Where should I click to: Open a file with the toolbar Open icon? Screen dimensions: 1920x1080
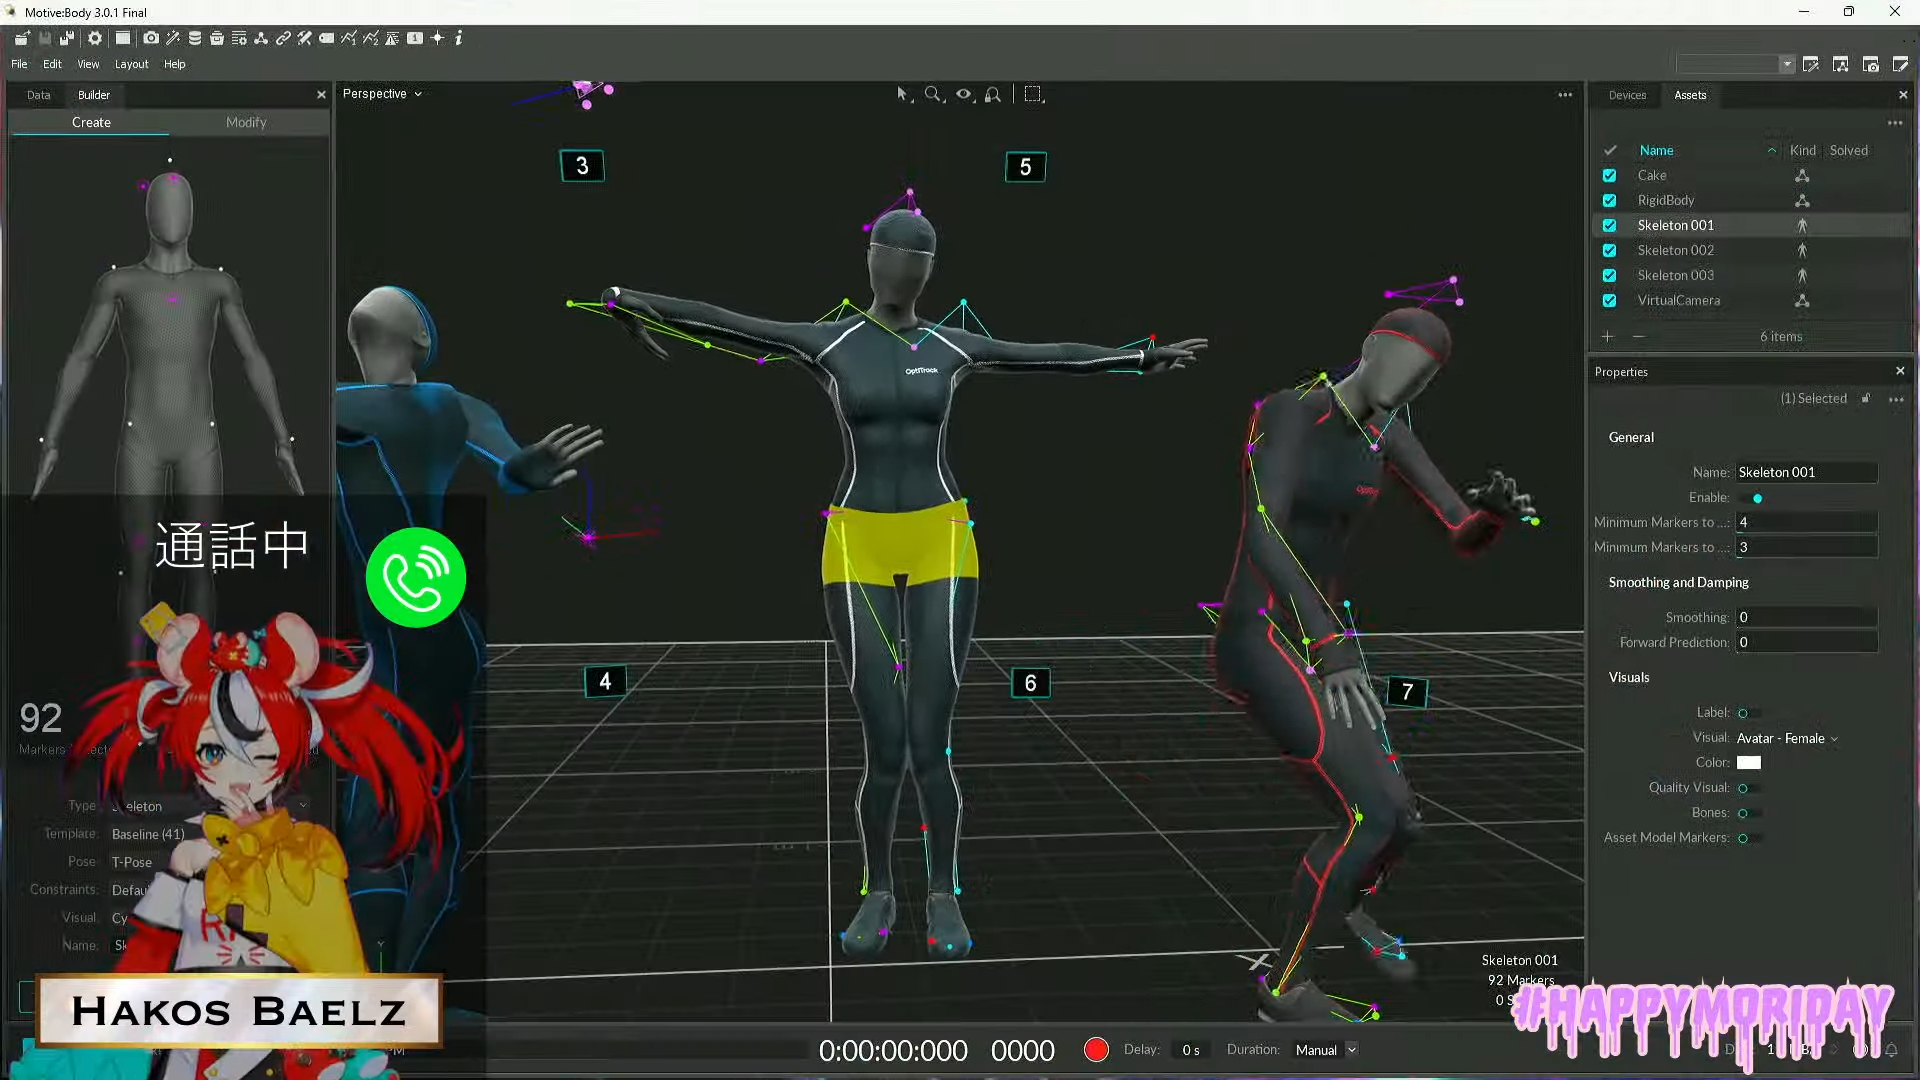click(x=22, y=38)
